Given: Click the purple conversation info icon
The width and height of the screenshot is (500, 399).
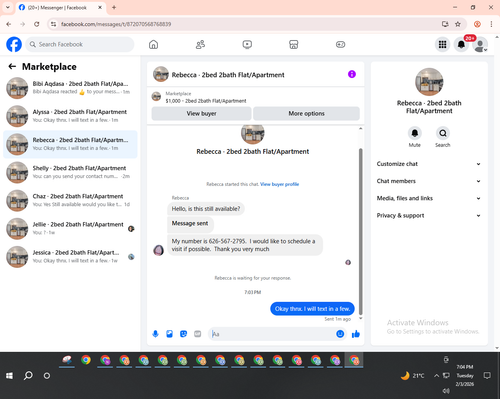Looking at the screenshot, I should coord(352,74).
